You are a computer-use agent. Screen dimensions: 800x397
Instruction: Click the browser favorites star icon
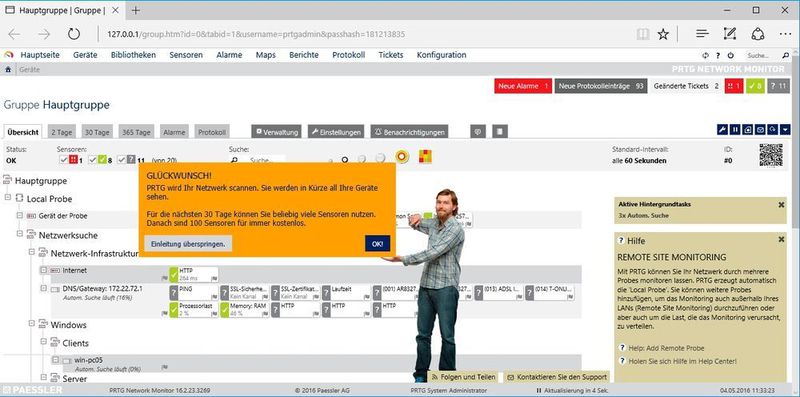(x=663, y=34)
